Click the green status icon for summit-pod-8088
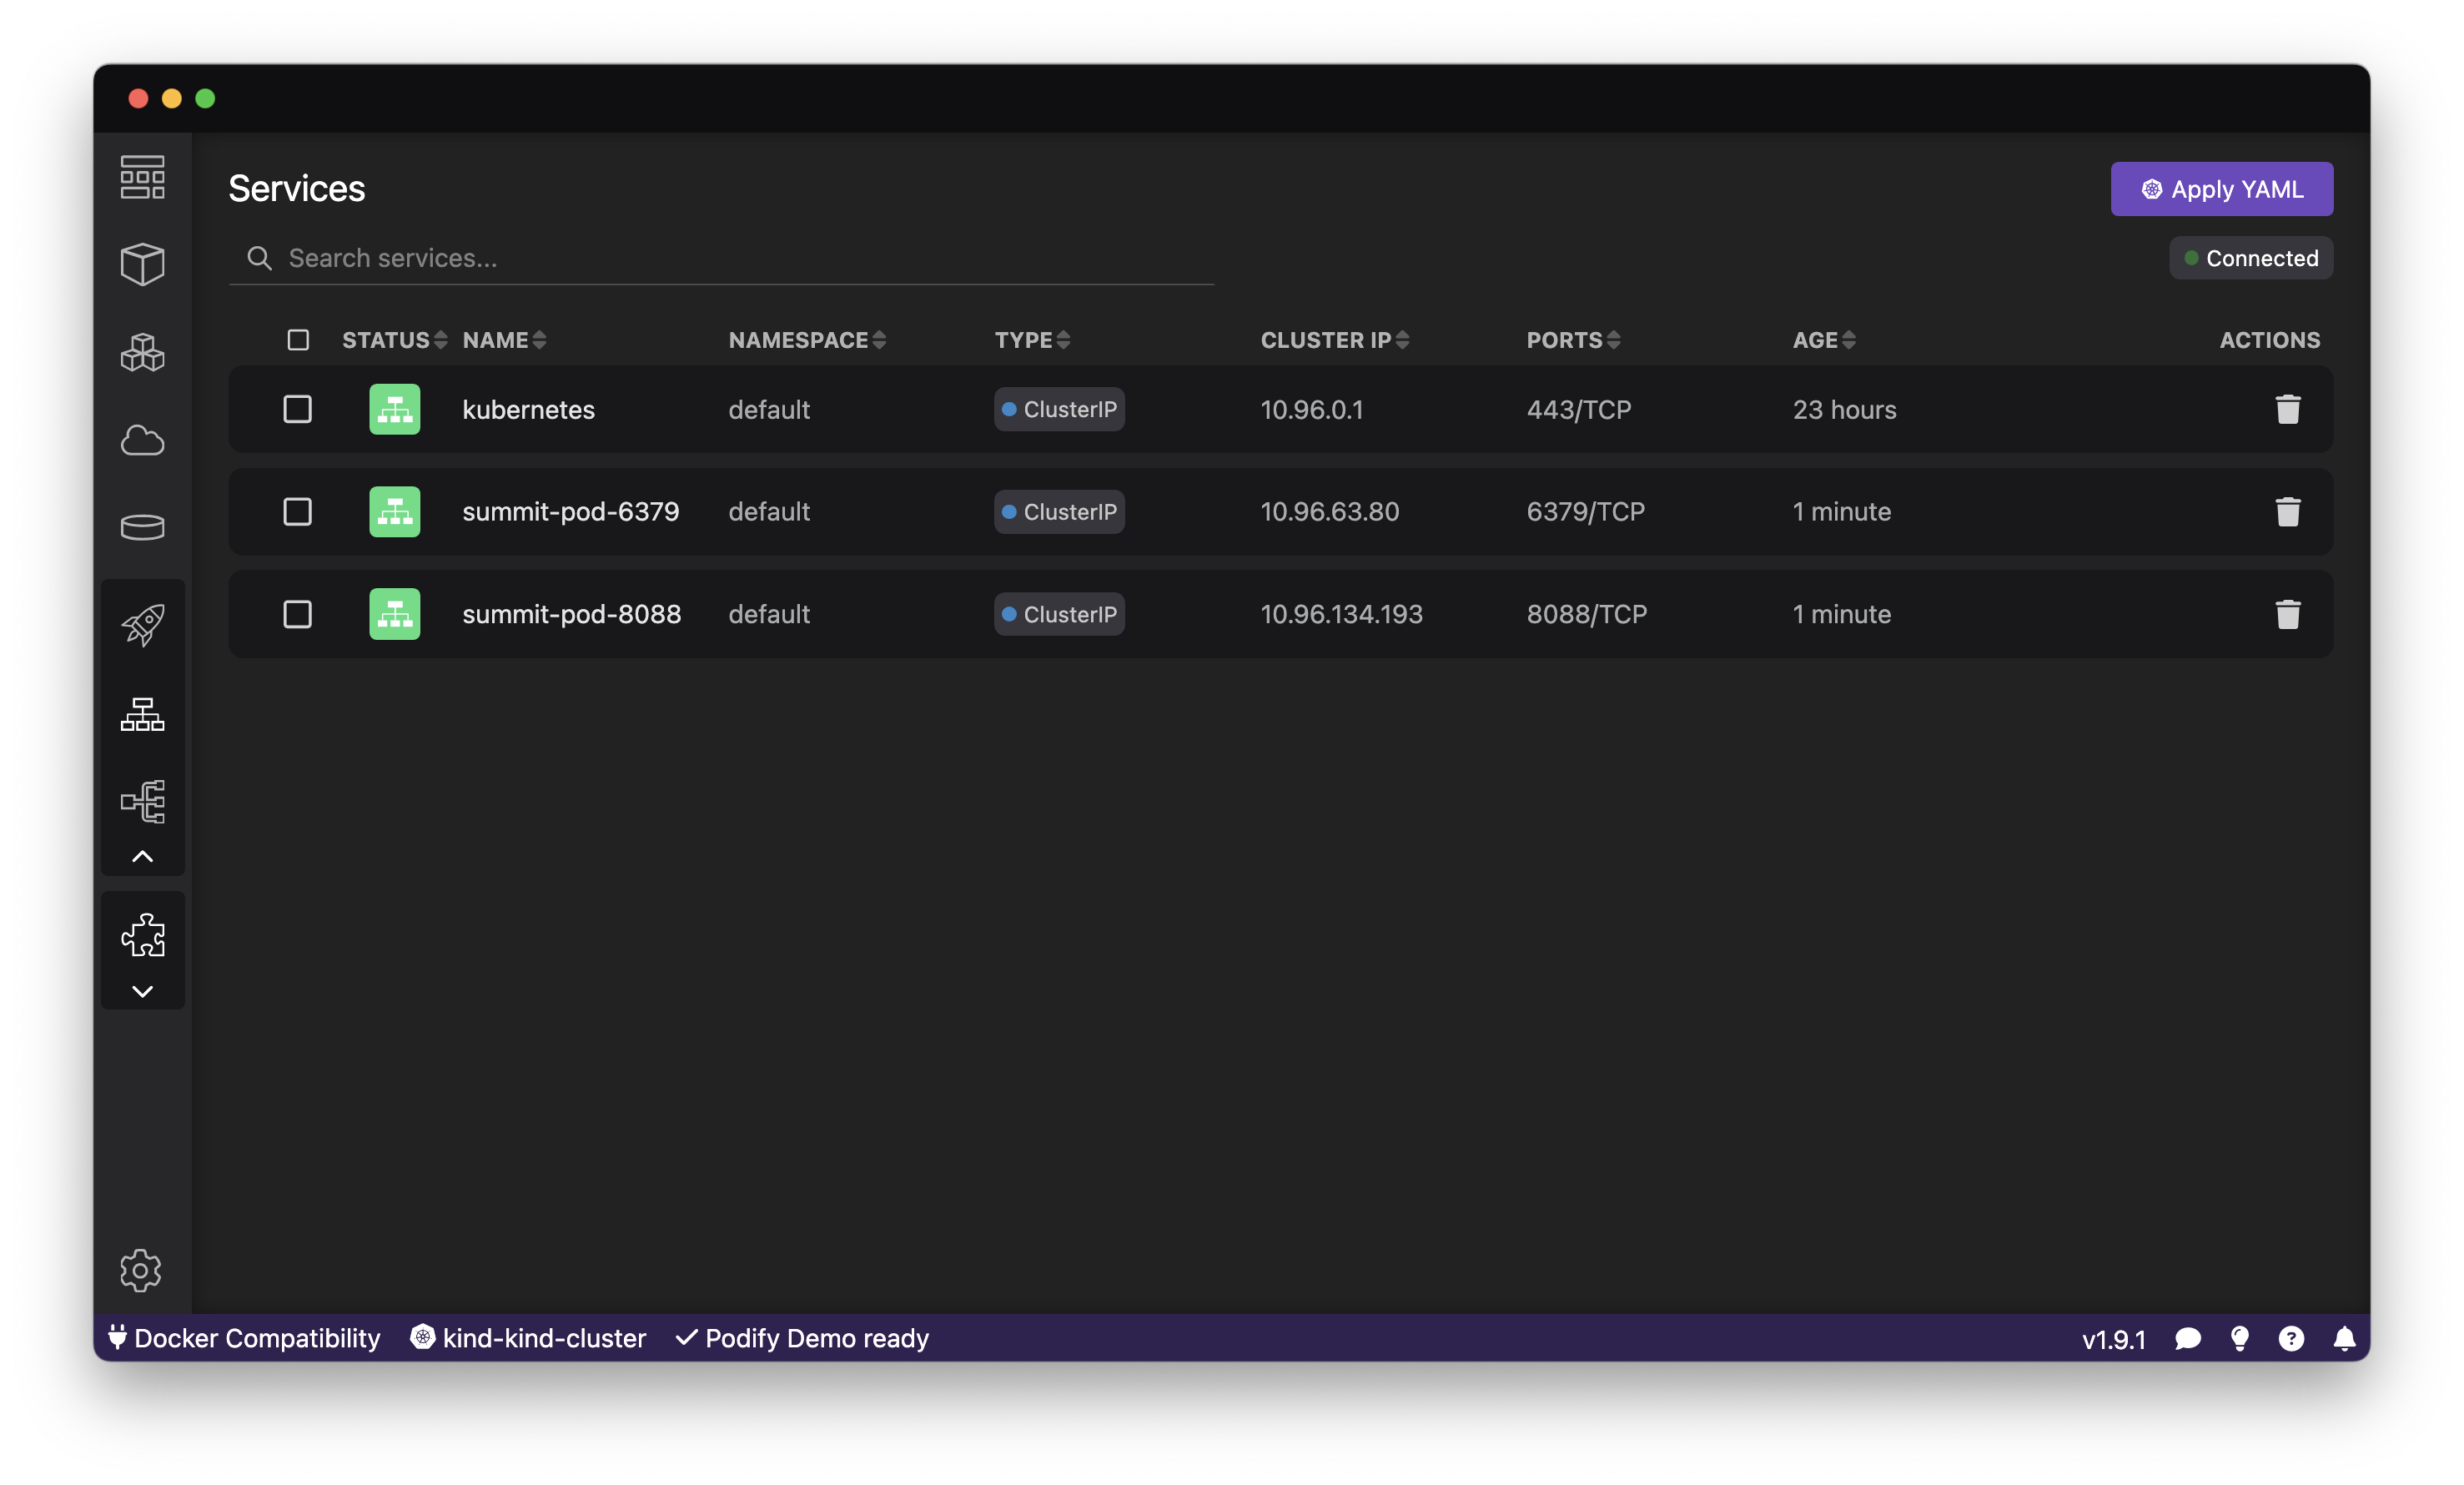 (394, 614)
